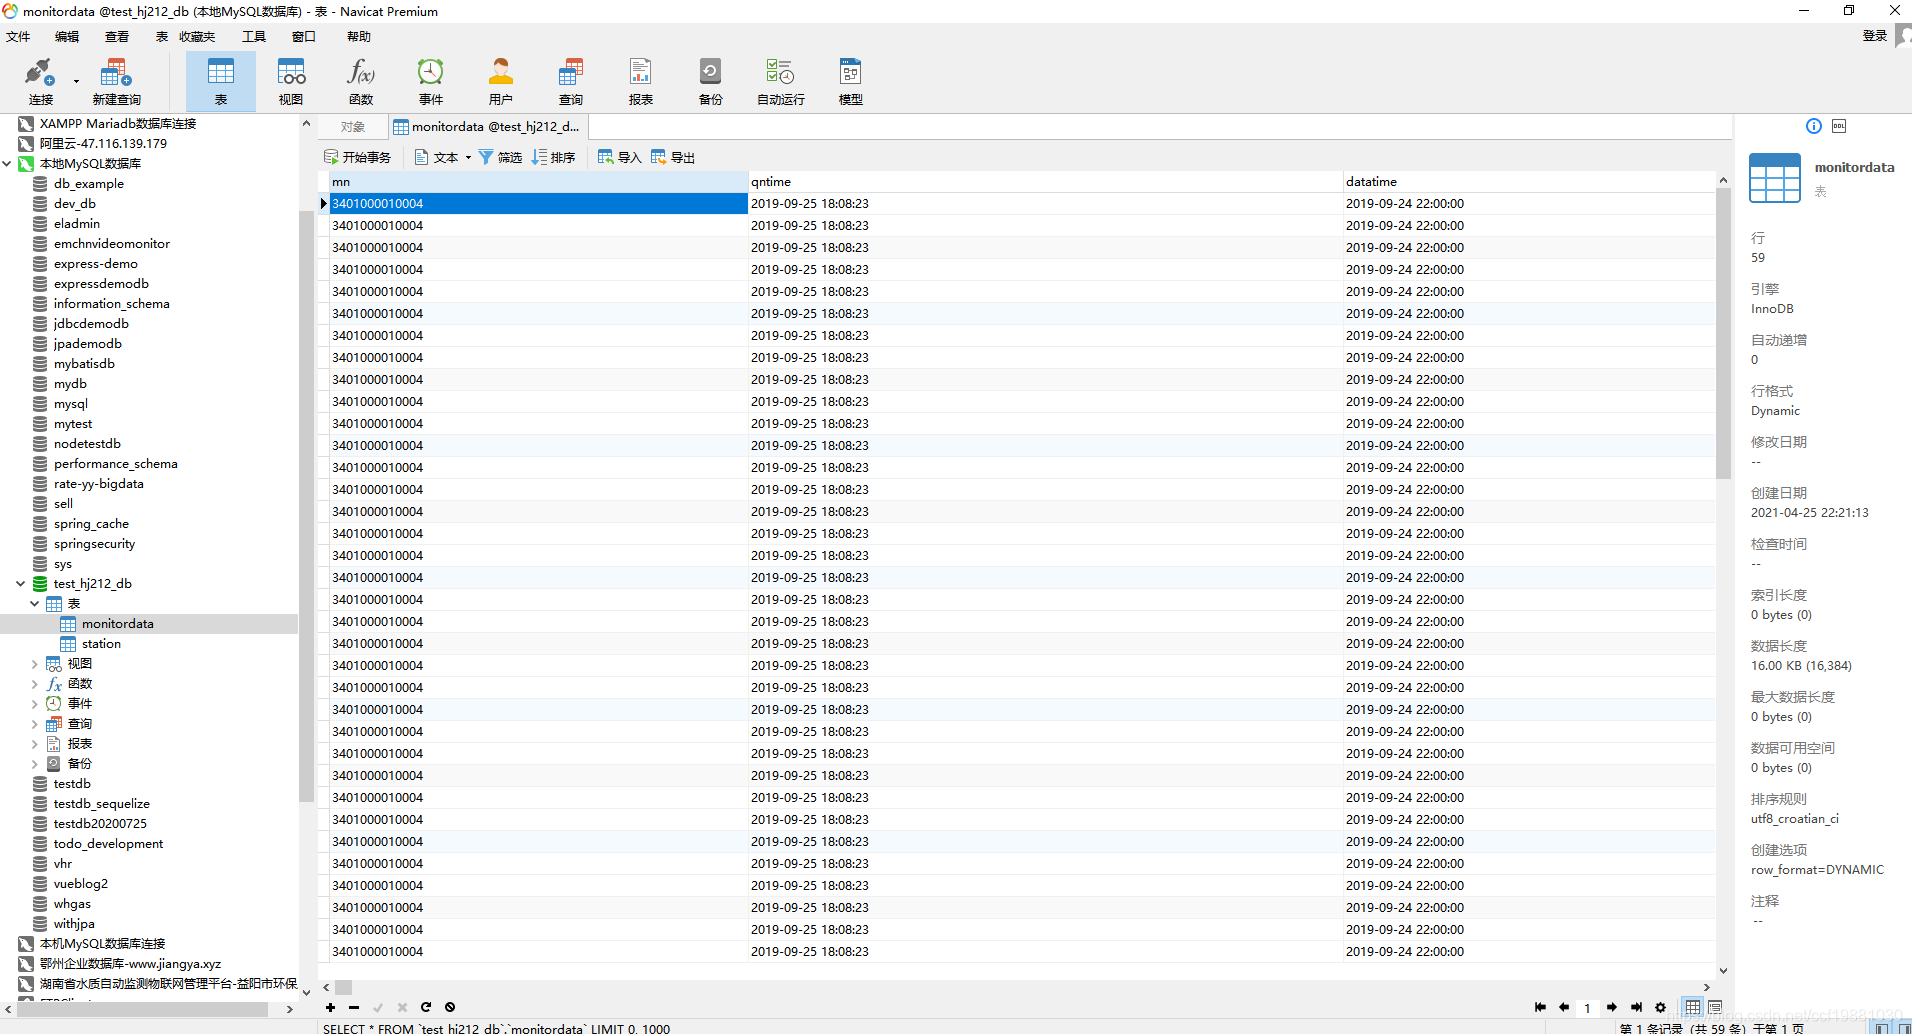Switch to grid view mode
Image resolution: width=1912 pixels, height=1034 pixels.
click(1693, 1007)
